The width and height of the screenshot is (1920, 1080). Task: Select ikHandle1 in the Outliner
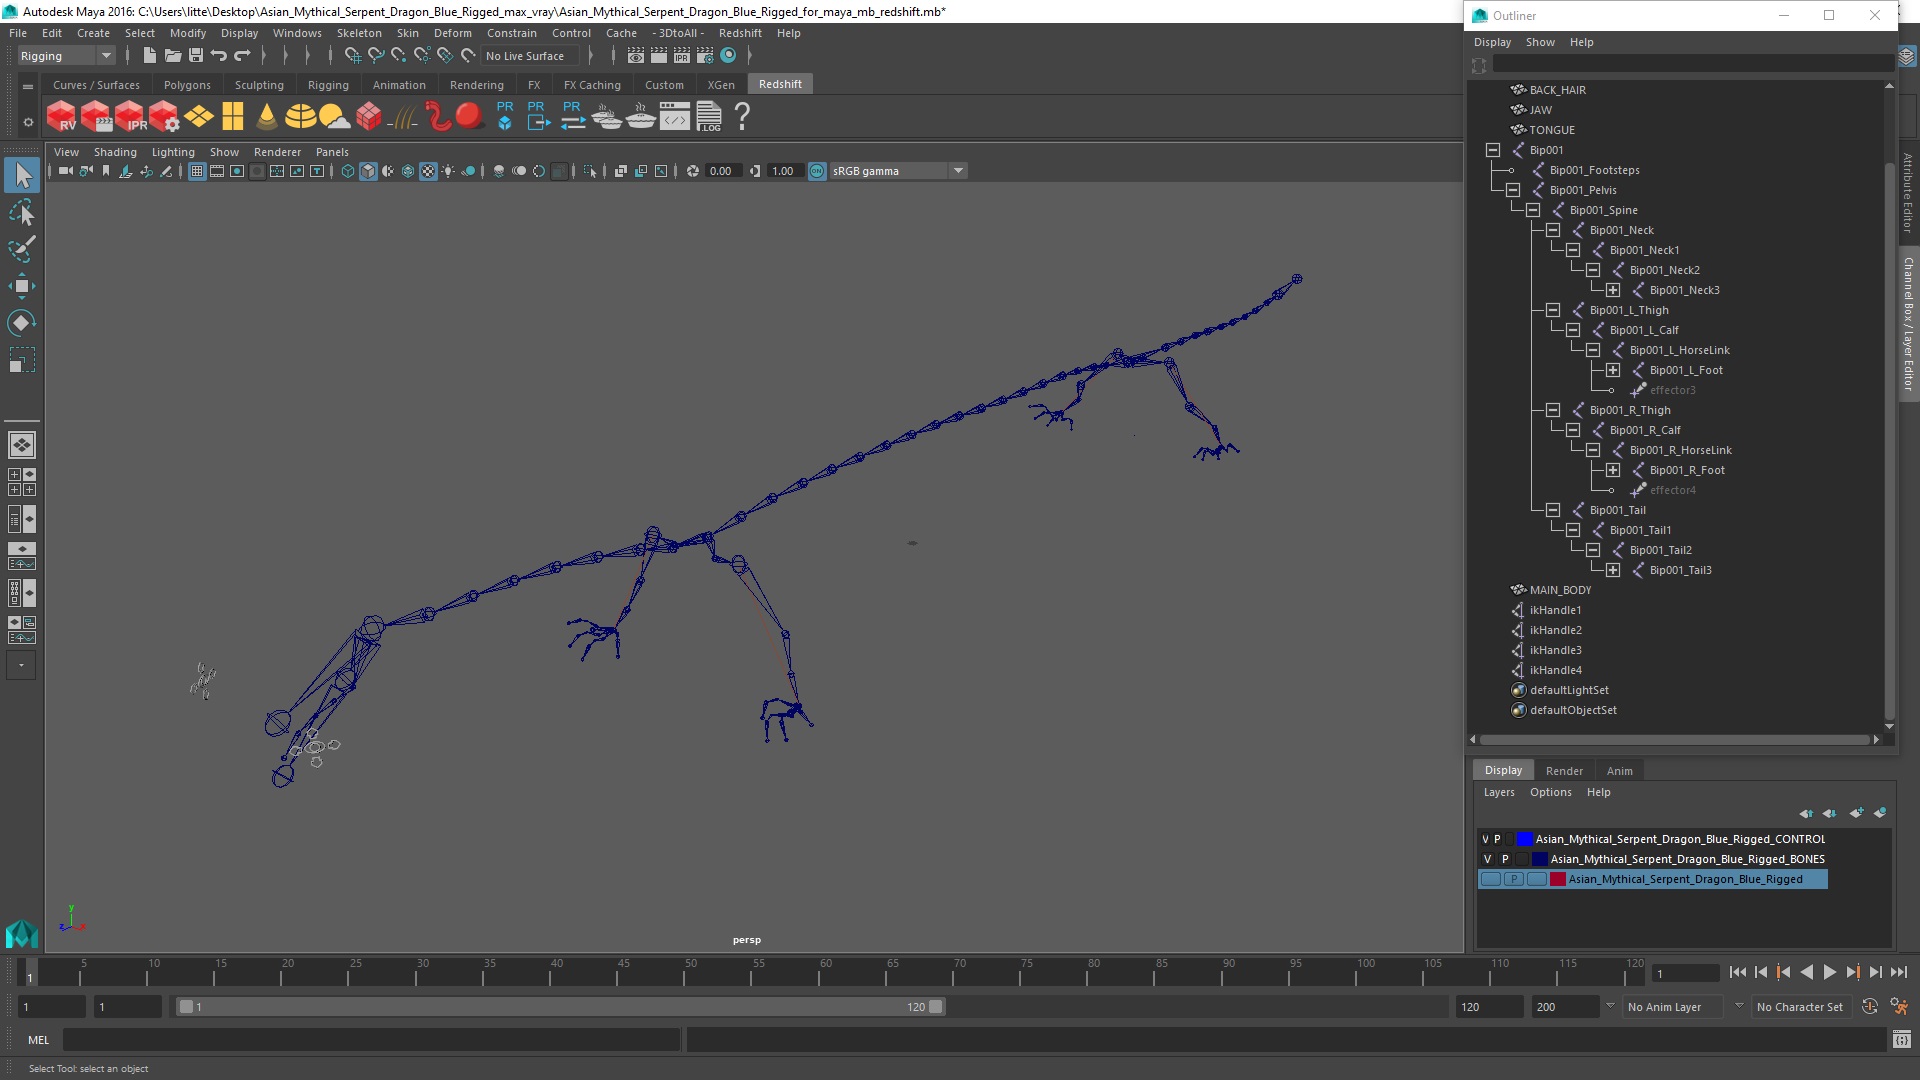[x=1555, y=610]
